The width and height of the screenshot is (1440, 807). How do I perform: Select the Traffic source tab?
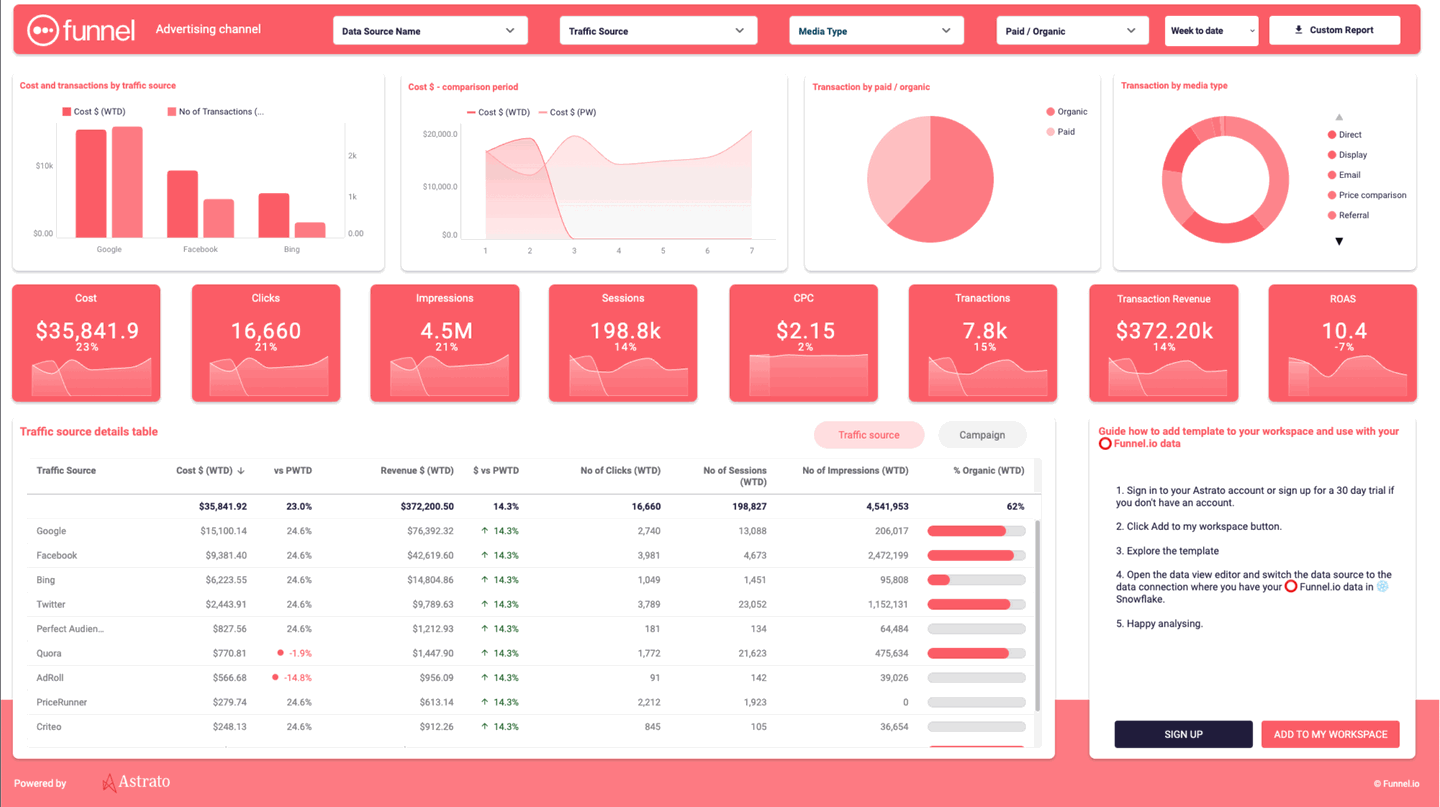pyautogui.click(x=868, y=434)
